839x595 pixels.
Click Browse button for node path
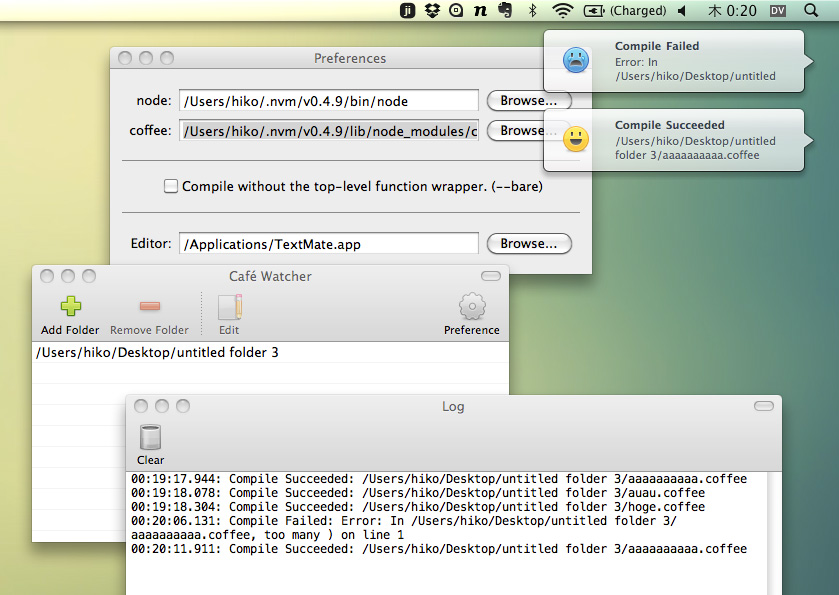coord(529,101)
